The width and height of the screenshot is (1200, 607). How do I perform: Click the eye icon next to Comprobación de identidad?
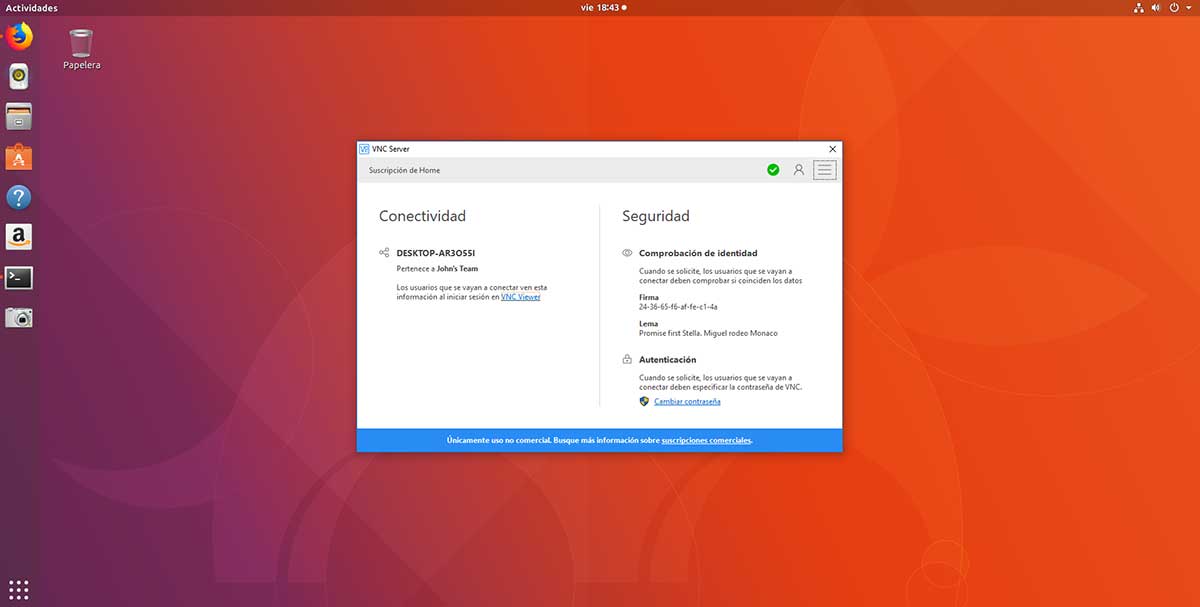[627, 253]
